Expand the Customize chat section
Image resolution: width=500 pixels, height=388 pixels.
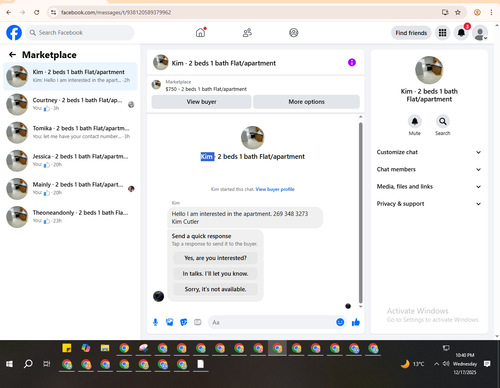coord(429,152)
